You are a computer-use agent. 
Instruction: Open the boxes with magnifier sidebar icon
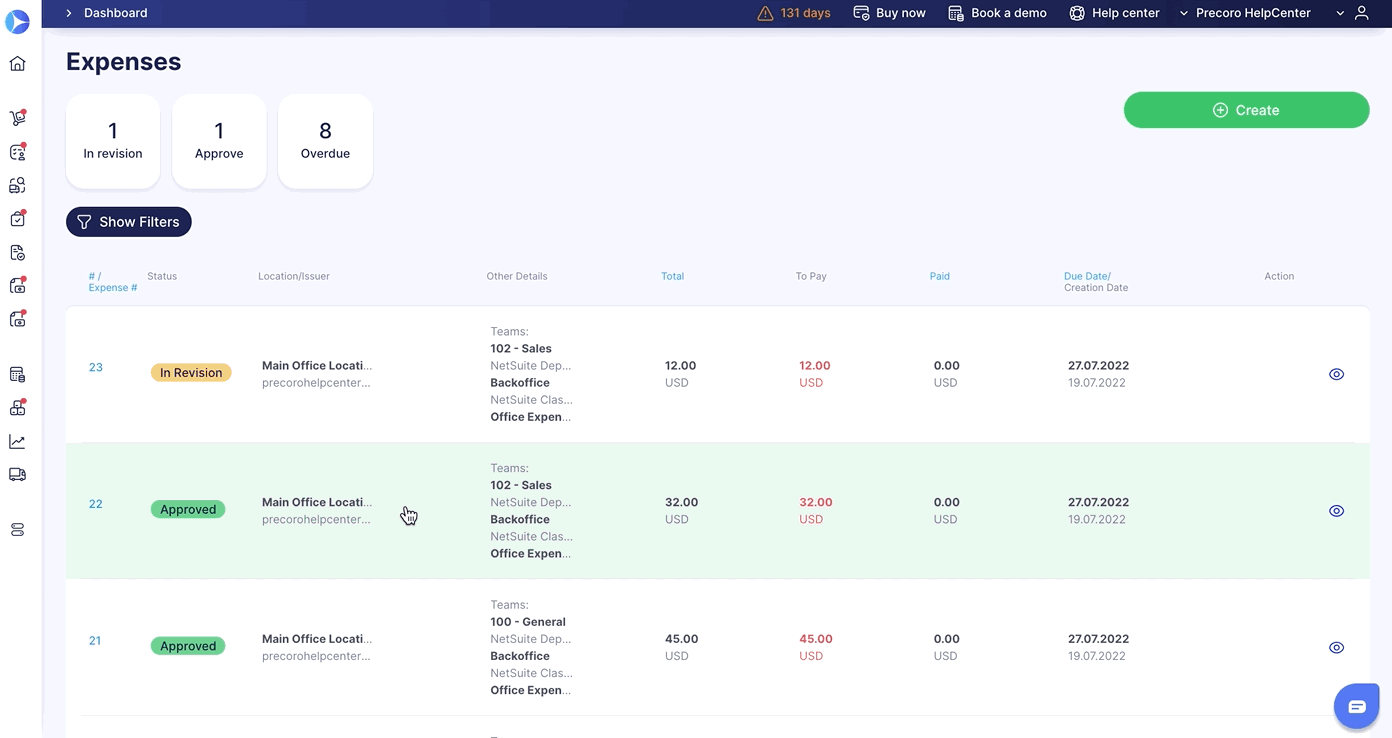[17, 186]
